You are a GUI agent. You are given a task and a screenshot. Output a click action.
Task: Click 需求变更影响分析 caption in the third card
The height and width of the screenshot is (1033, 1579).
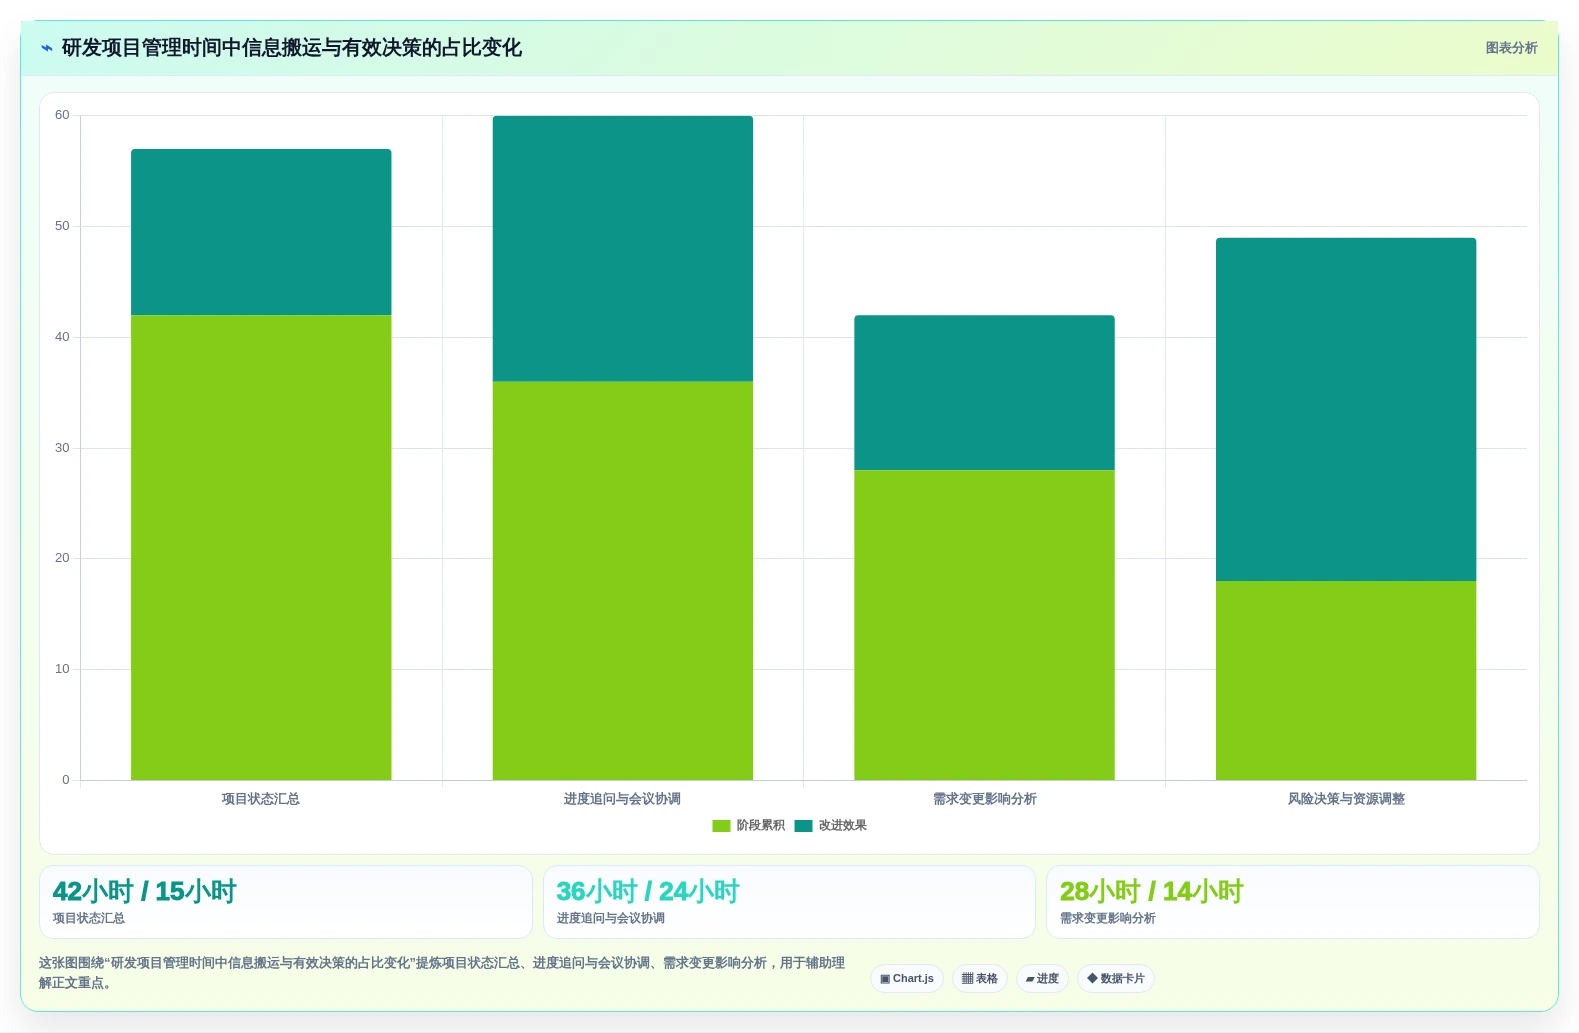[x=1108, y=918]
